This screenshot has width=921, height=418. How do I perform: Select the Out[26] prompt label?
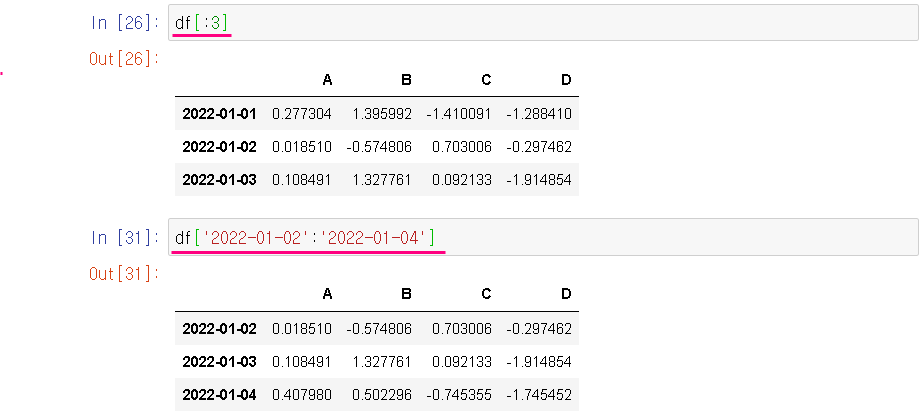(x=124, y=59)
